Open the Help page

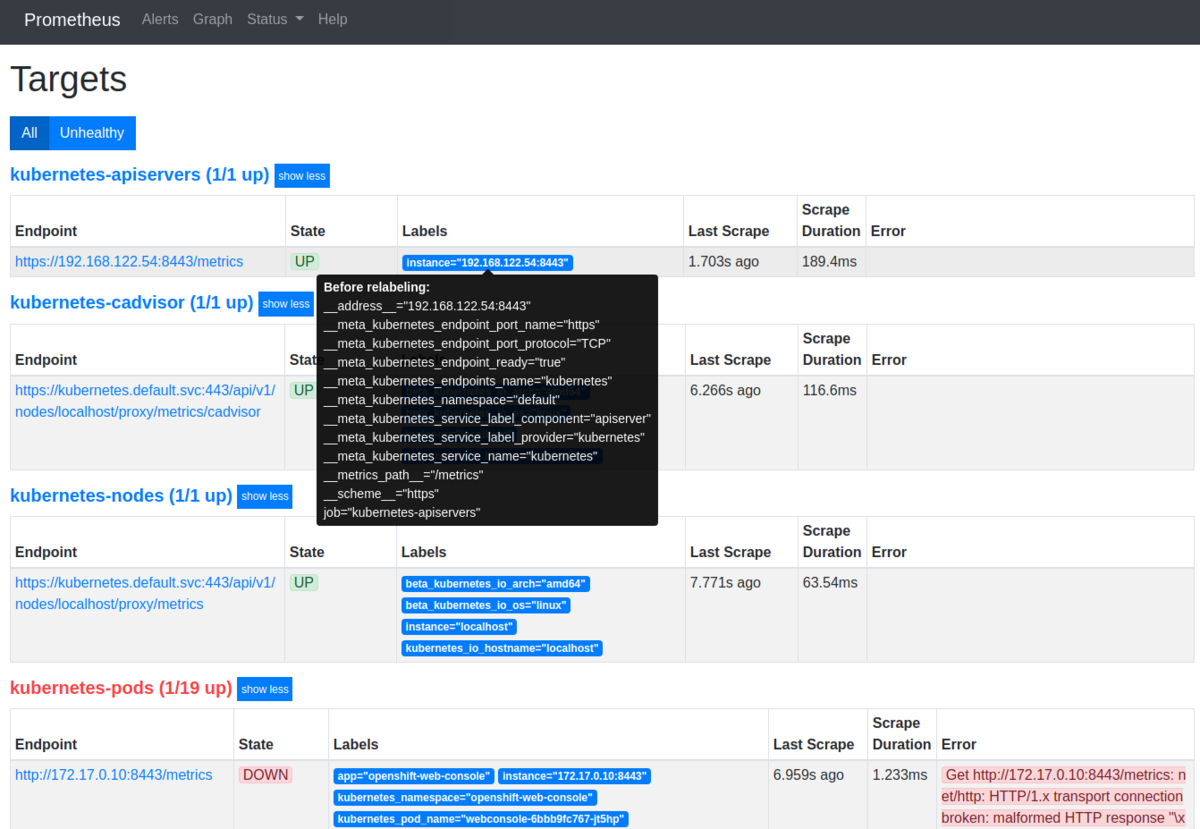click(333, 19)
